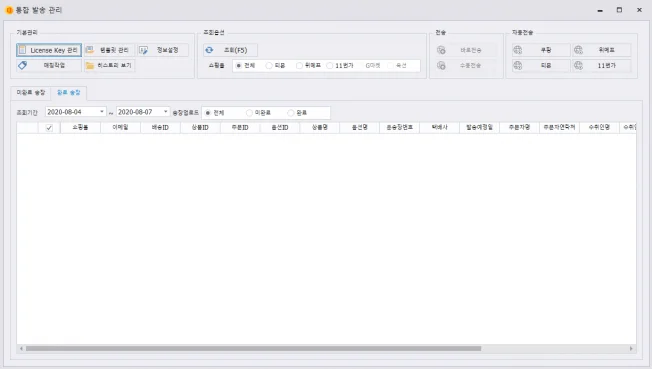This screenshot has width=652, height=369.
Task: Sort by the 주문자명 column header
Action: click(519, 128)
